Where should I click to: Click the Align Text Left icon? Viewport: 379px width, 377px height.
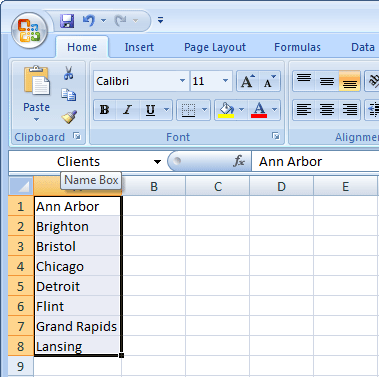tap(304, 109)
